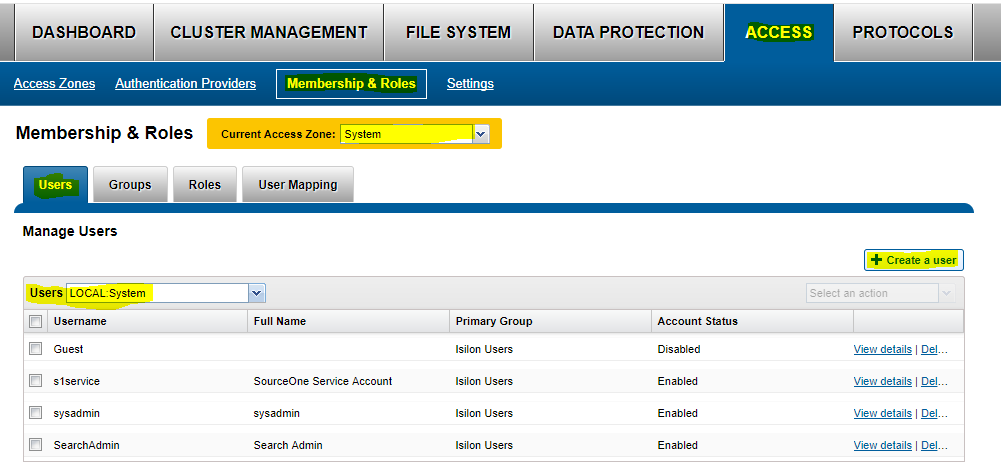This screenshot has height=474, width=1001.
Task: Mark the SearchAdmin user checkbox
Action: [36, 445]
